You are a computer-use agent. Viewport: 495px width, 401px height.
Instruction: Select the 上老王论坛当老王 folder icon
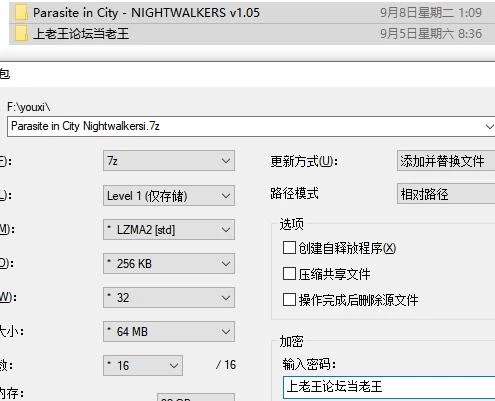[x=21, y=34]
